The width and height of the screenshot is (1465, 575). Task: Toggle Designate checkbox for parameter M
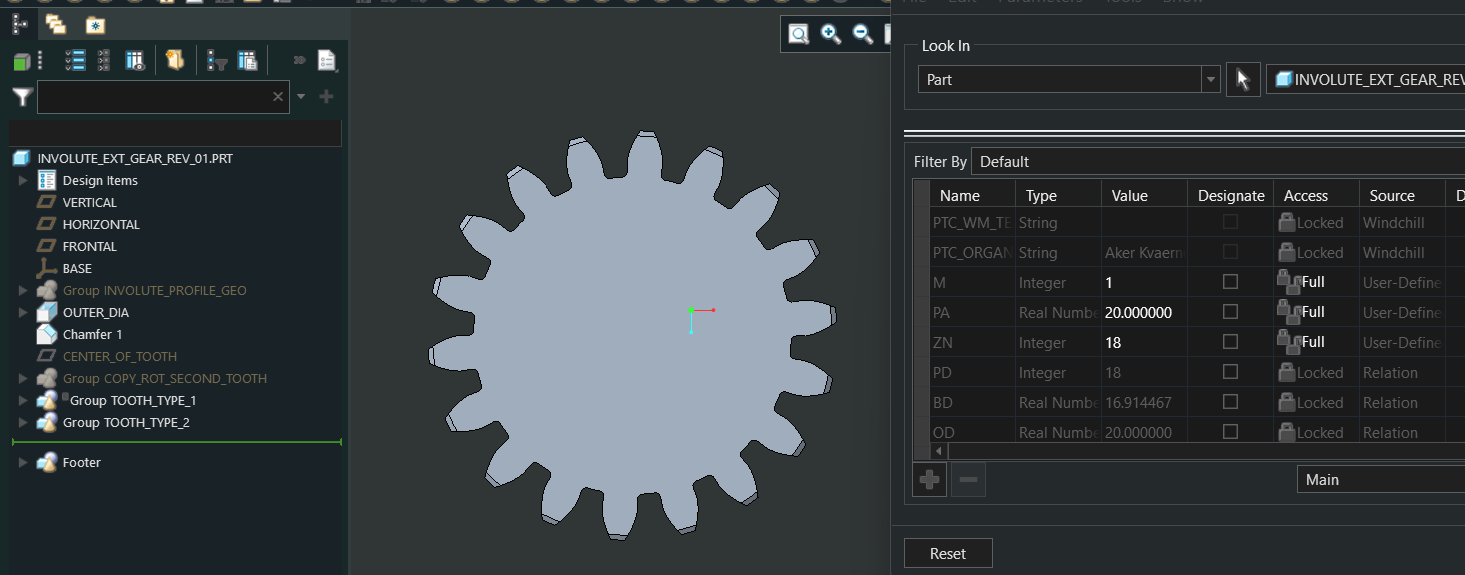tap(1230, 282)
